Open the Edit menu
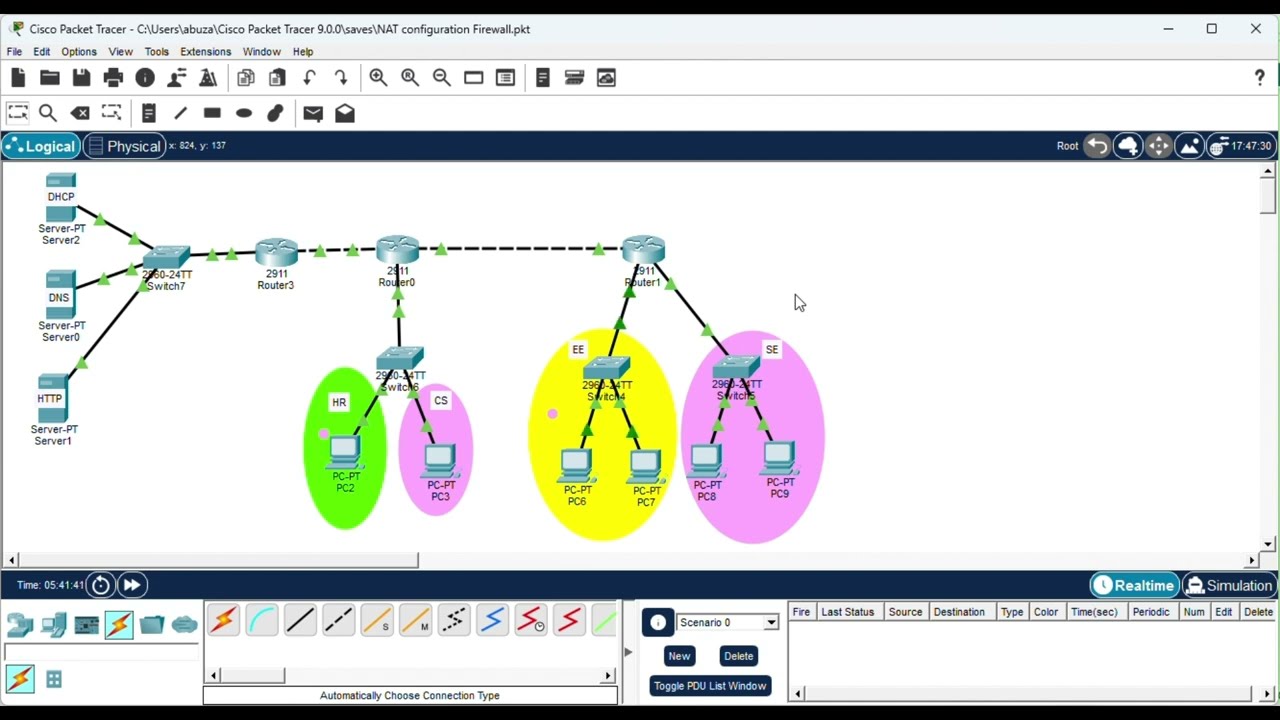Image resolution: width=1280 pixels, height=720 pixels. click(x=42, y=52)
